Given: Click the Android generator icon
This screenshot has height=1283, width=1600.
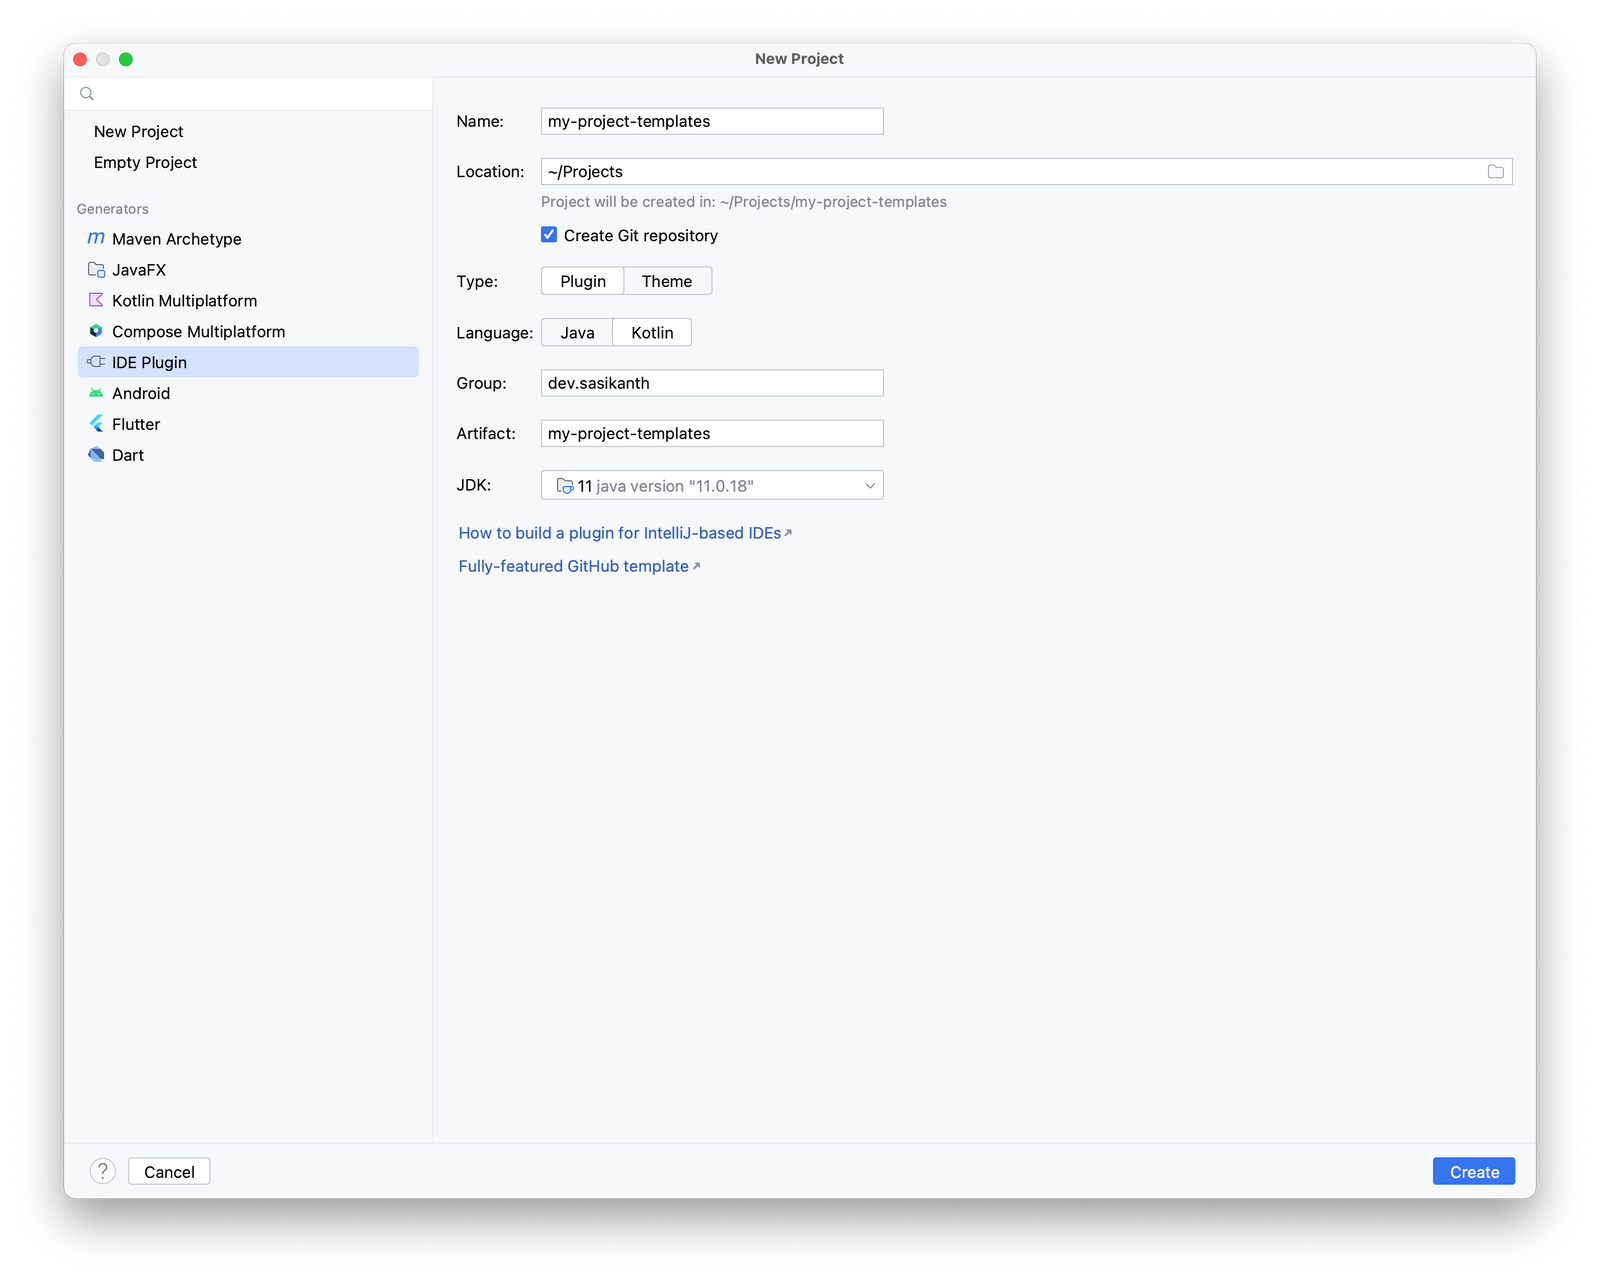Looking at the screenshot, I should point(96,393).
